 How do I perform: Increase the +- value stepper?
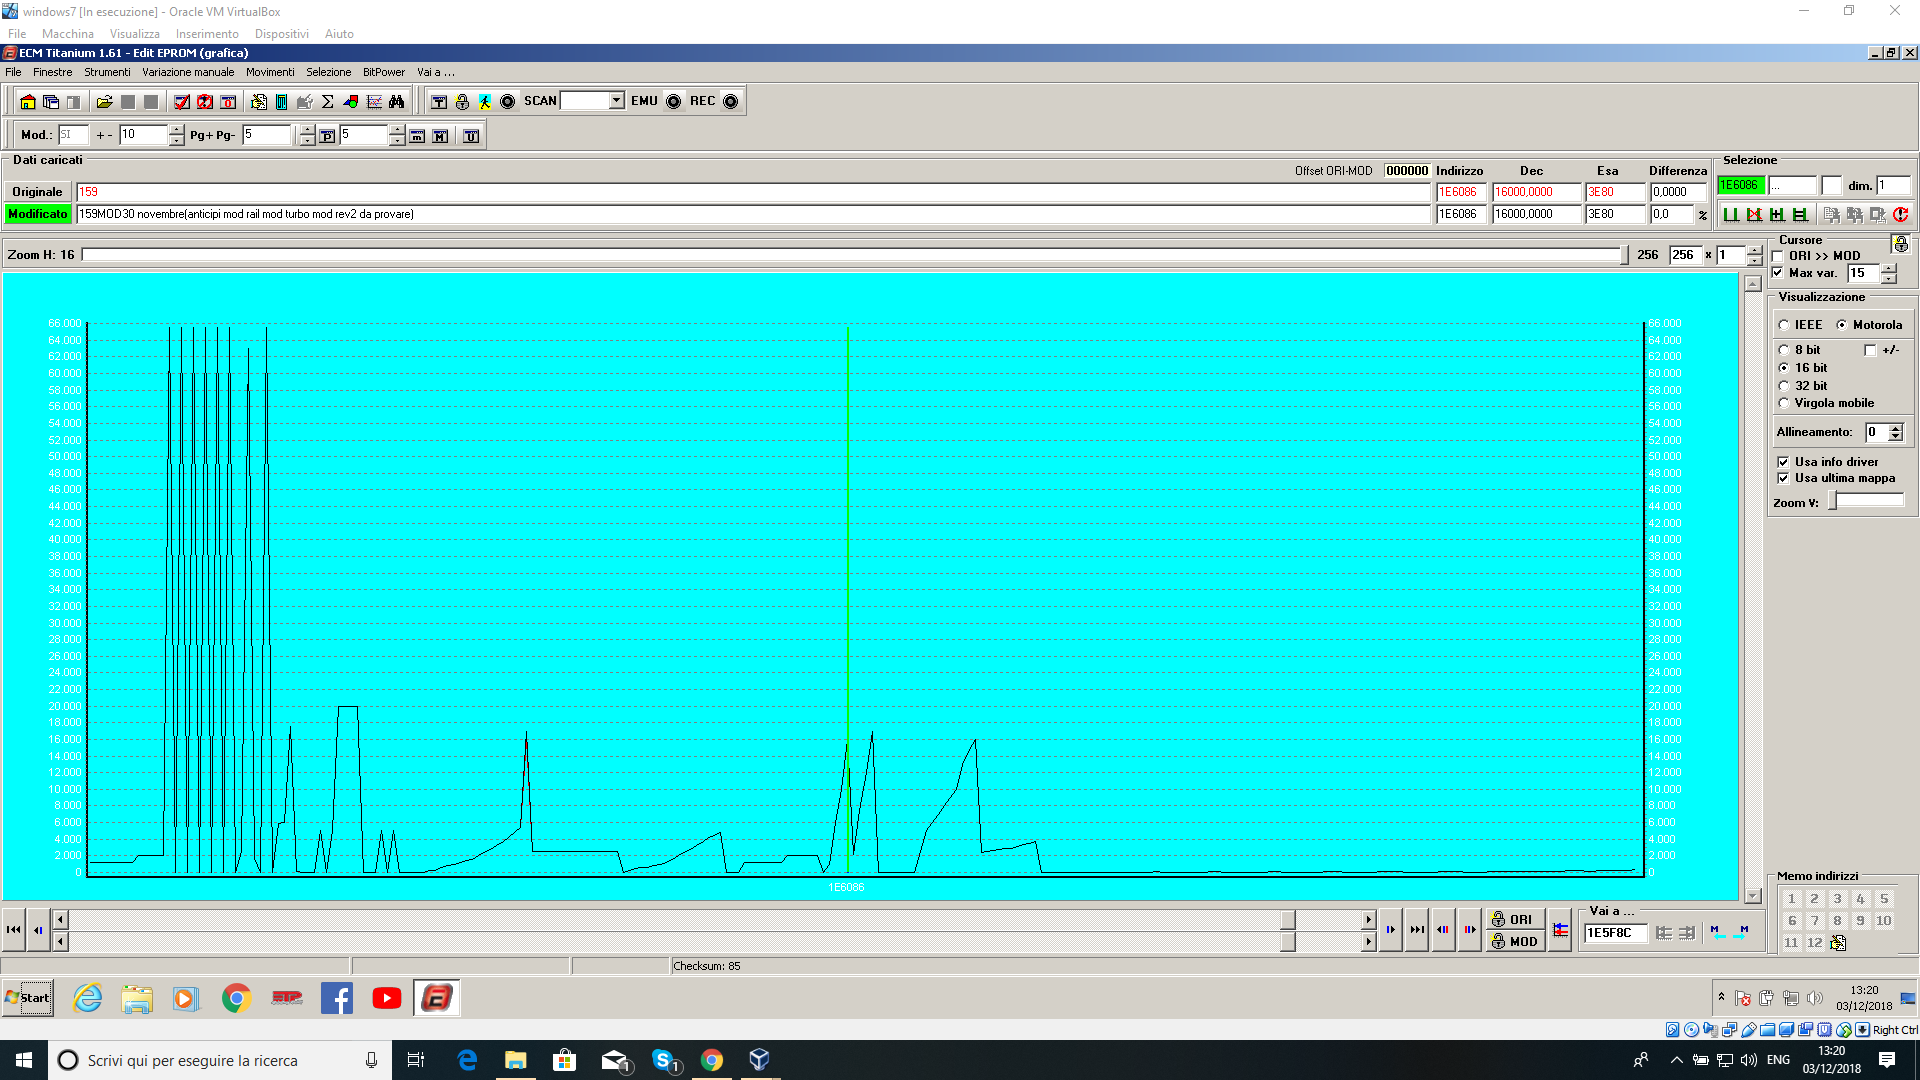[177, 130]
